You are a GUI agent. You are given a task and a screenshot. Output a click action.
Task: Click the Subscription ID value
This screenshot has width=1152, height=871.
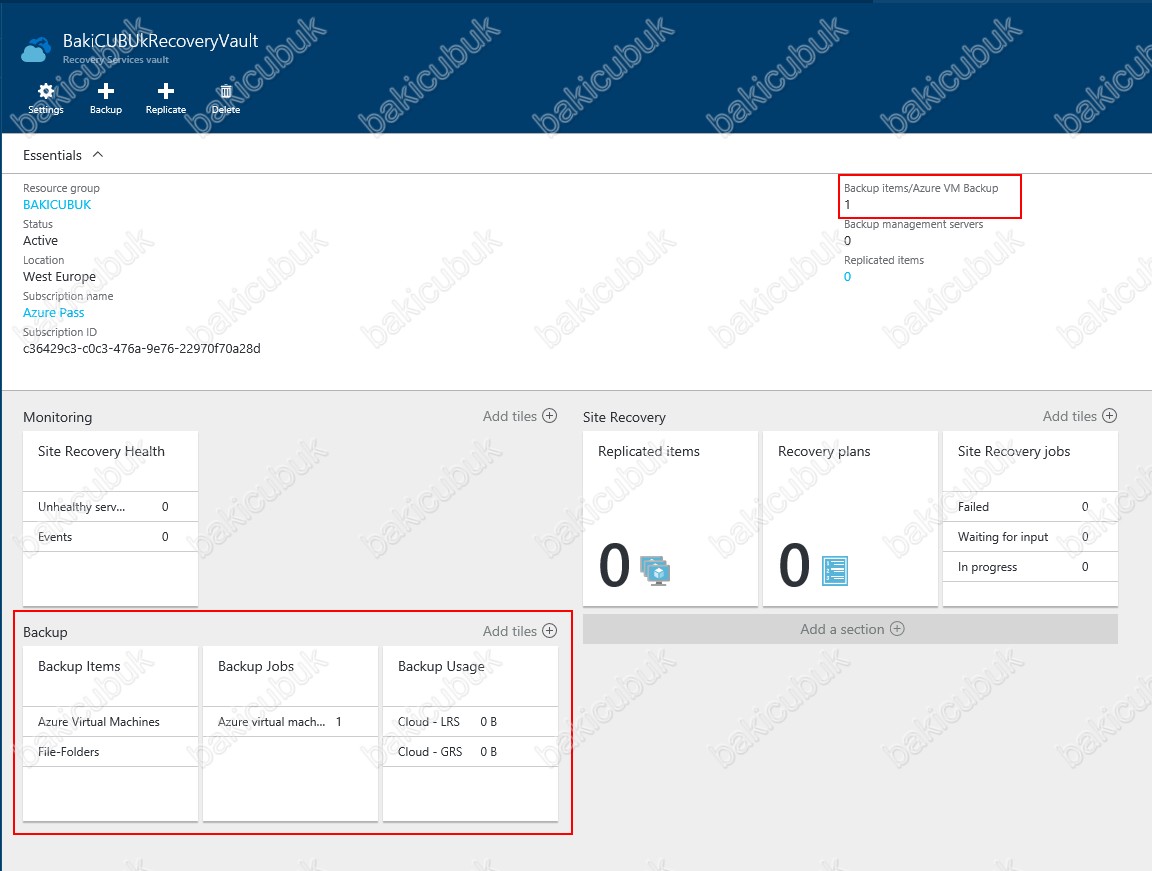click(142, 349)
